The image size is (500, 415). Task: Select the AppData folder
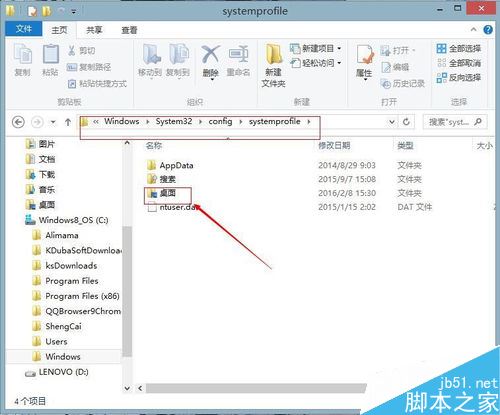pos(170,165)
